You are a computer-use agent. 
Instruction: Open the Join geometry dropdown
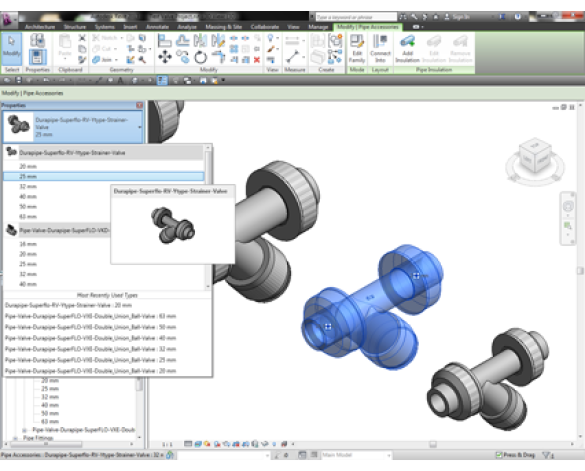tap(116, 60)
